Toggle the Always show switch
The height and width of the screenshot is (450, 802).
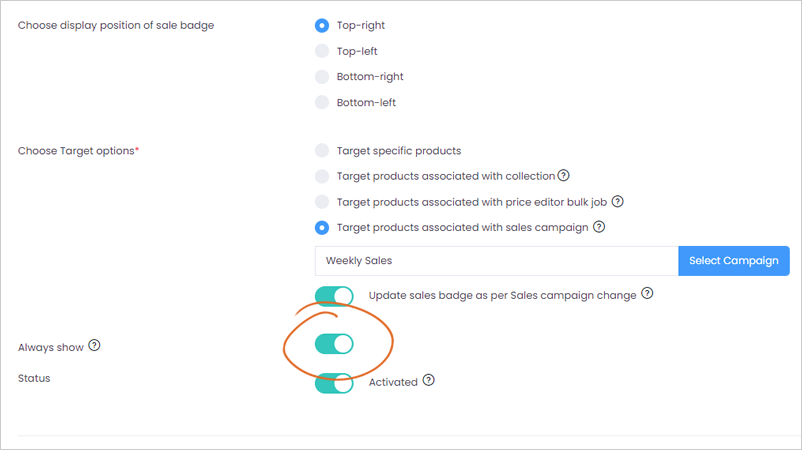click(x=334, y=344)
